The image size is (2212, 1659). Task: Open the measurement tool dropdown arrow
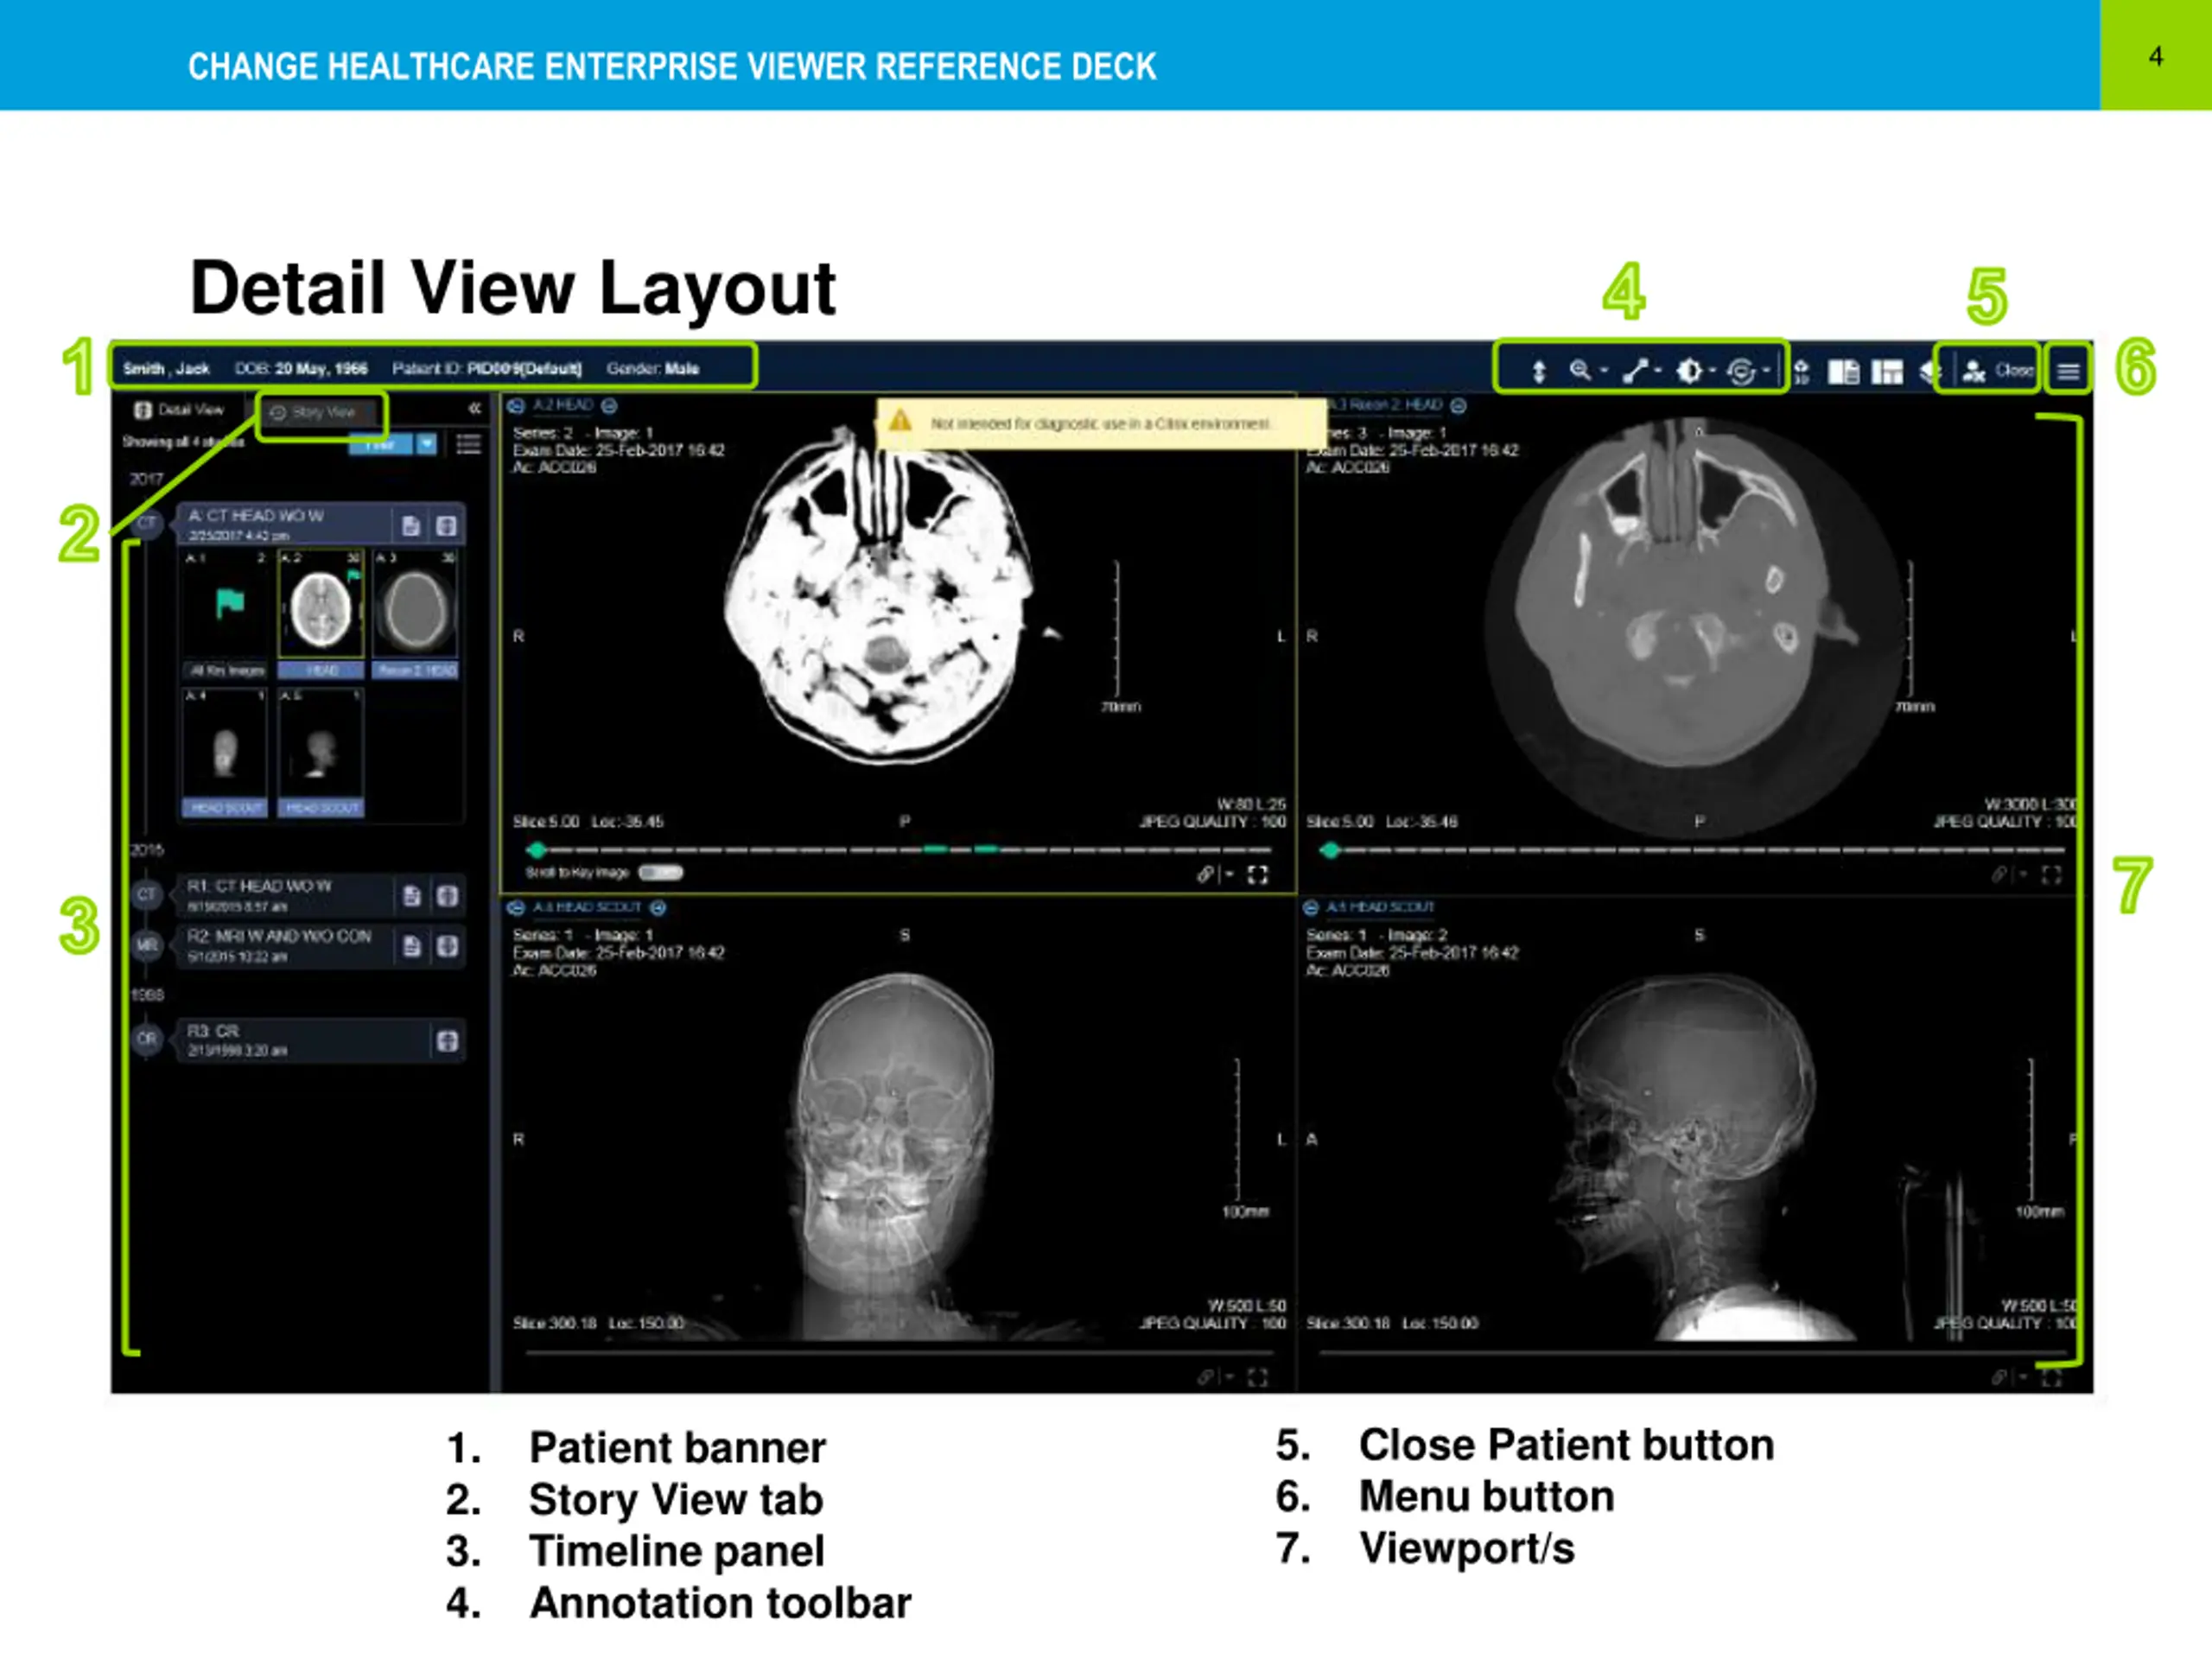pos(1658,370)
